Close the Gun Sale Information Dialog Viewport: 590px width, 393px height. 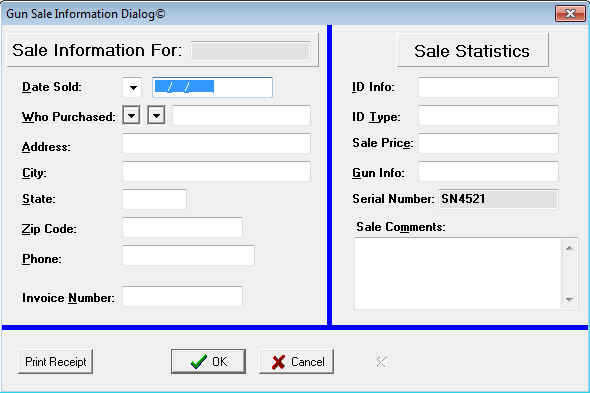tap(570, 14)
